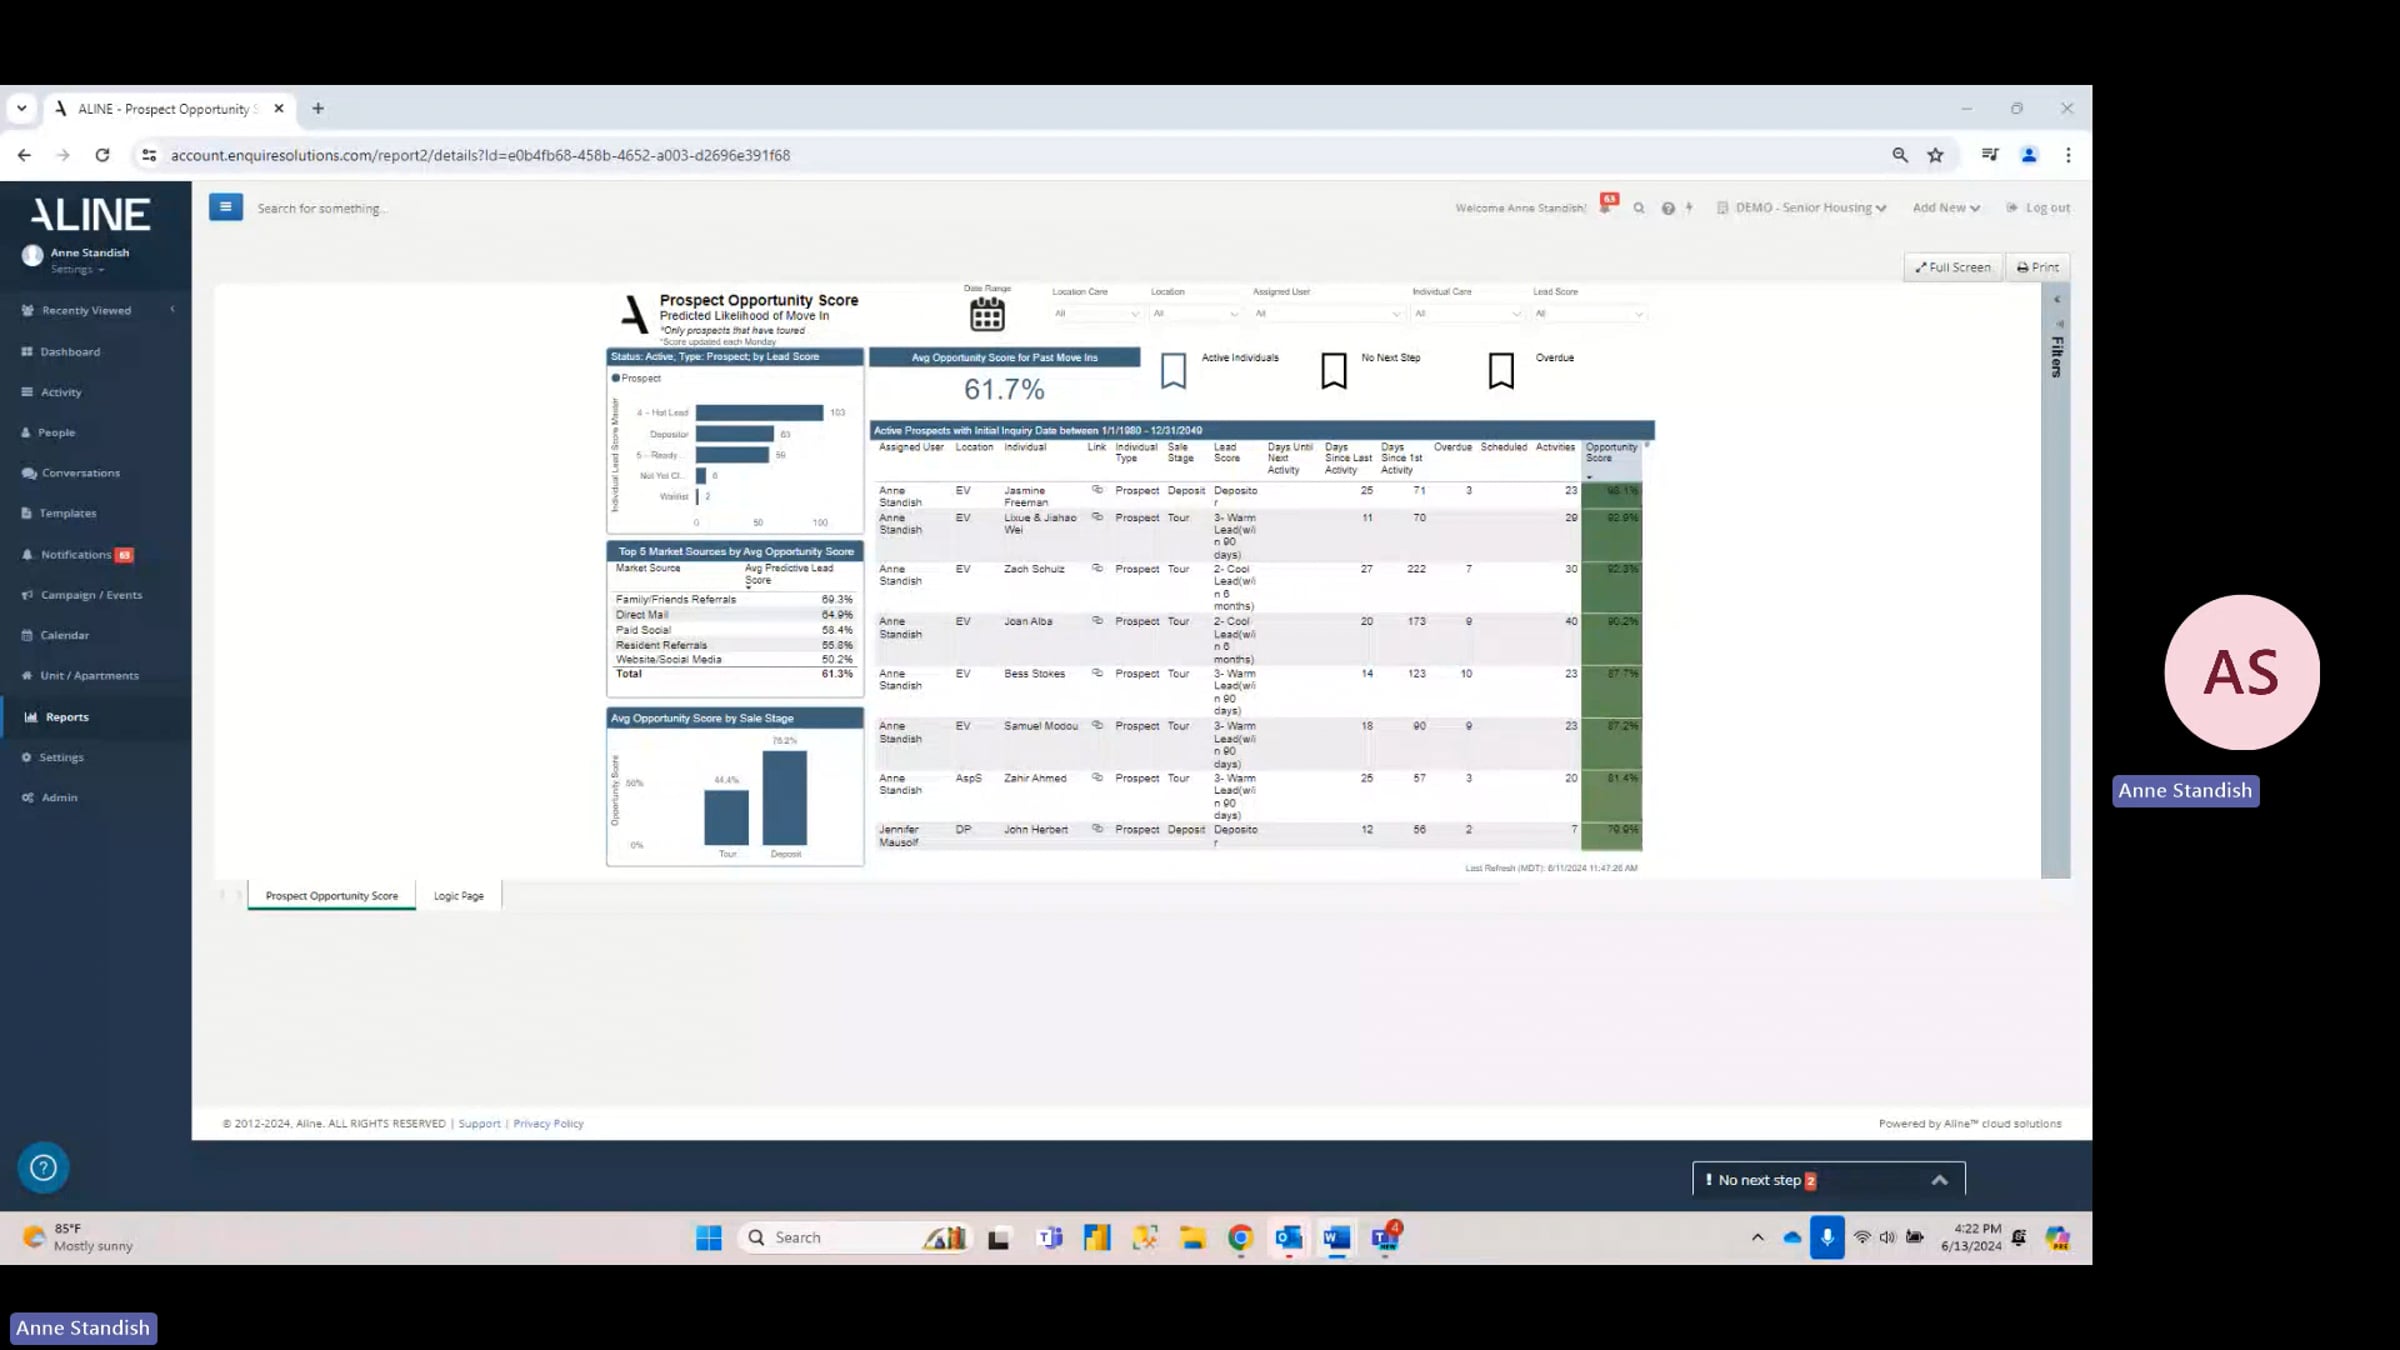Click the Depositor bar in chart
The image size is (2400, 1350).
734,434
